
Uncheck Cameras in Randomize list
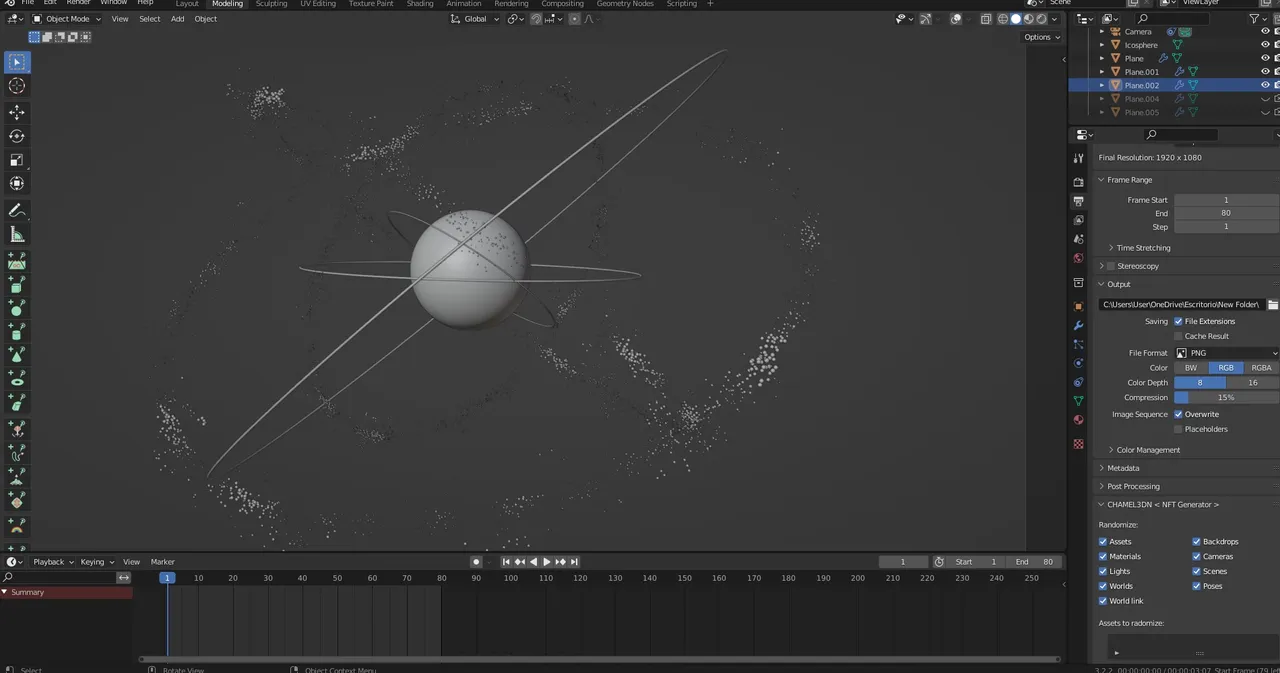pos(1197,556)
